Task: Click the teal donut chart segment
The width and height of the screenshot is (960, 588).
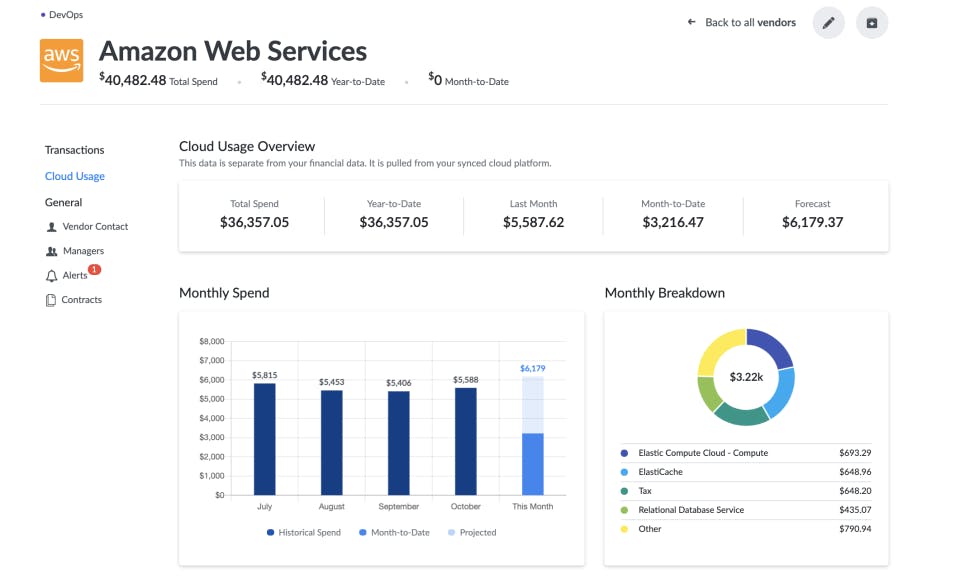Action: click(x=741, y=416)
